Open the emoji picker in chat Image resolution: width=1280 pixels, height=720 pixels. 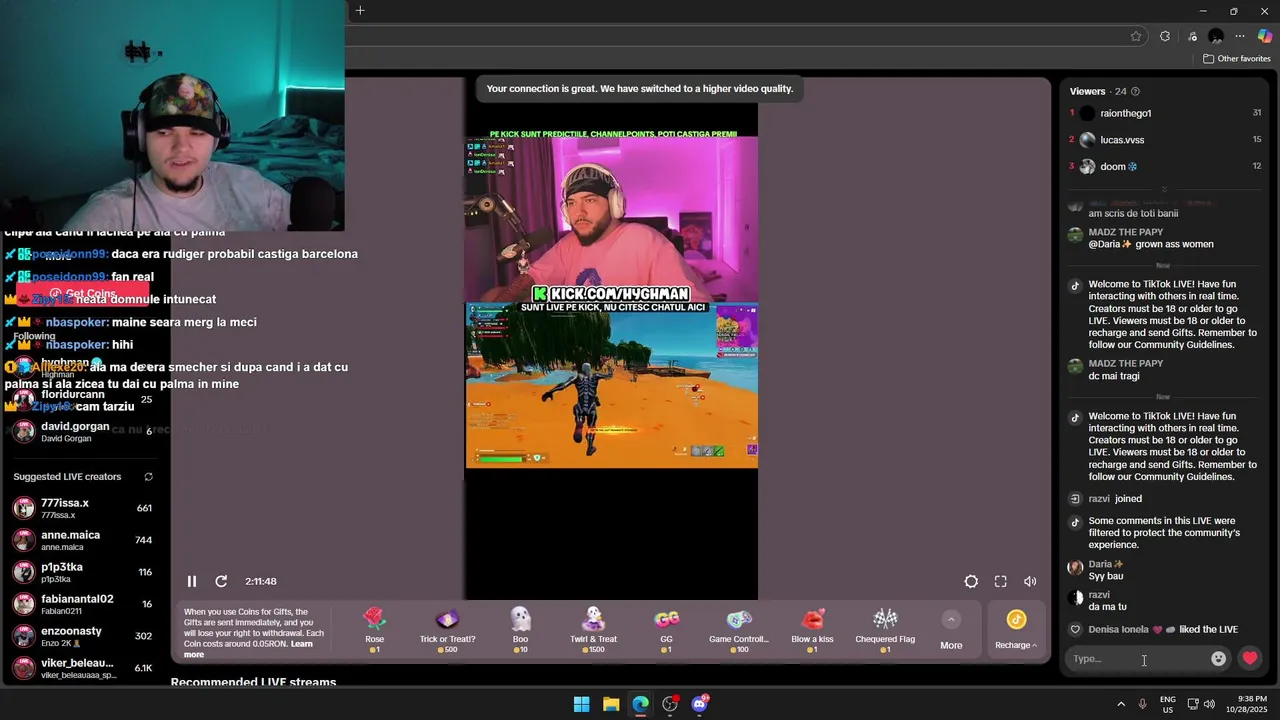[x=1218, y=658]
